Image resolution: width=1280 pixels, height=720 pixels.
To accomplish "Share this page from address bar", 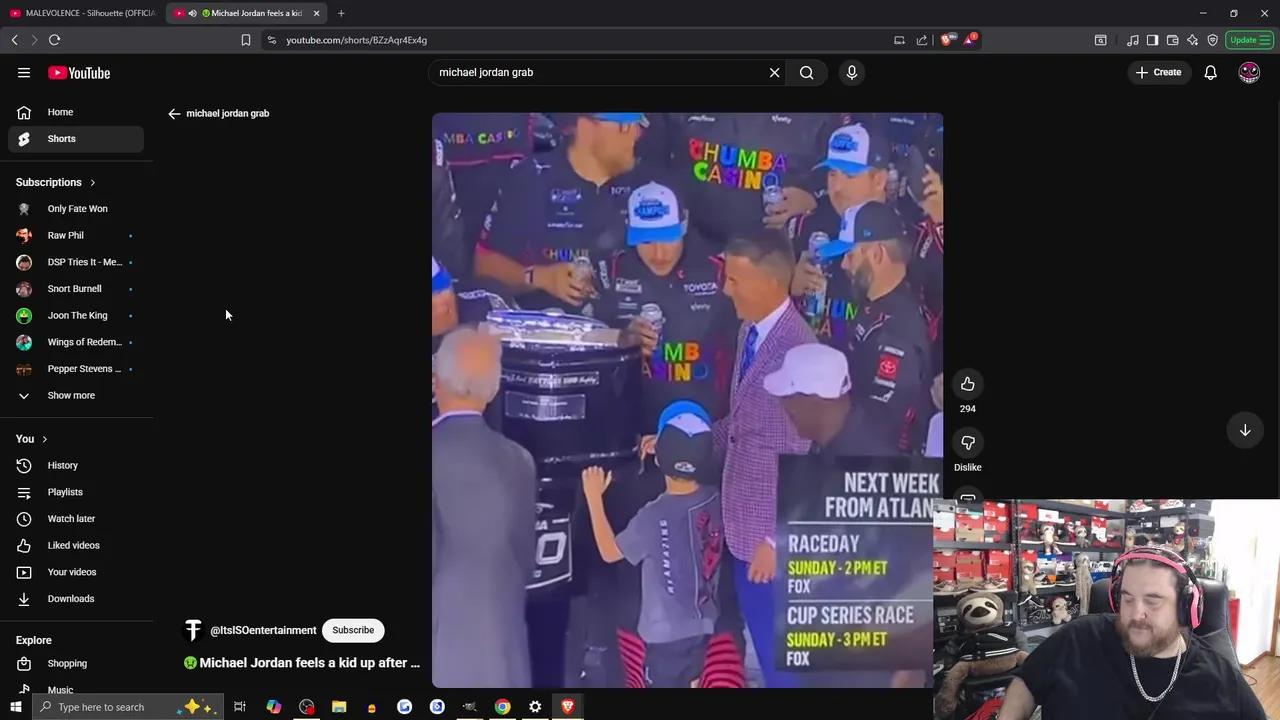I will (x=922, y=40).
